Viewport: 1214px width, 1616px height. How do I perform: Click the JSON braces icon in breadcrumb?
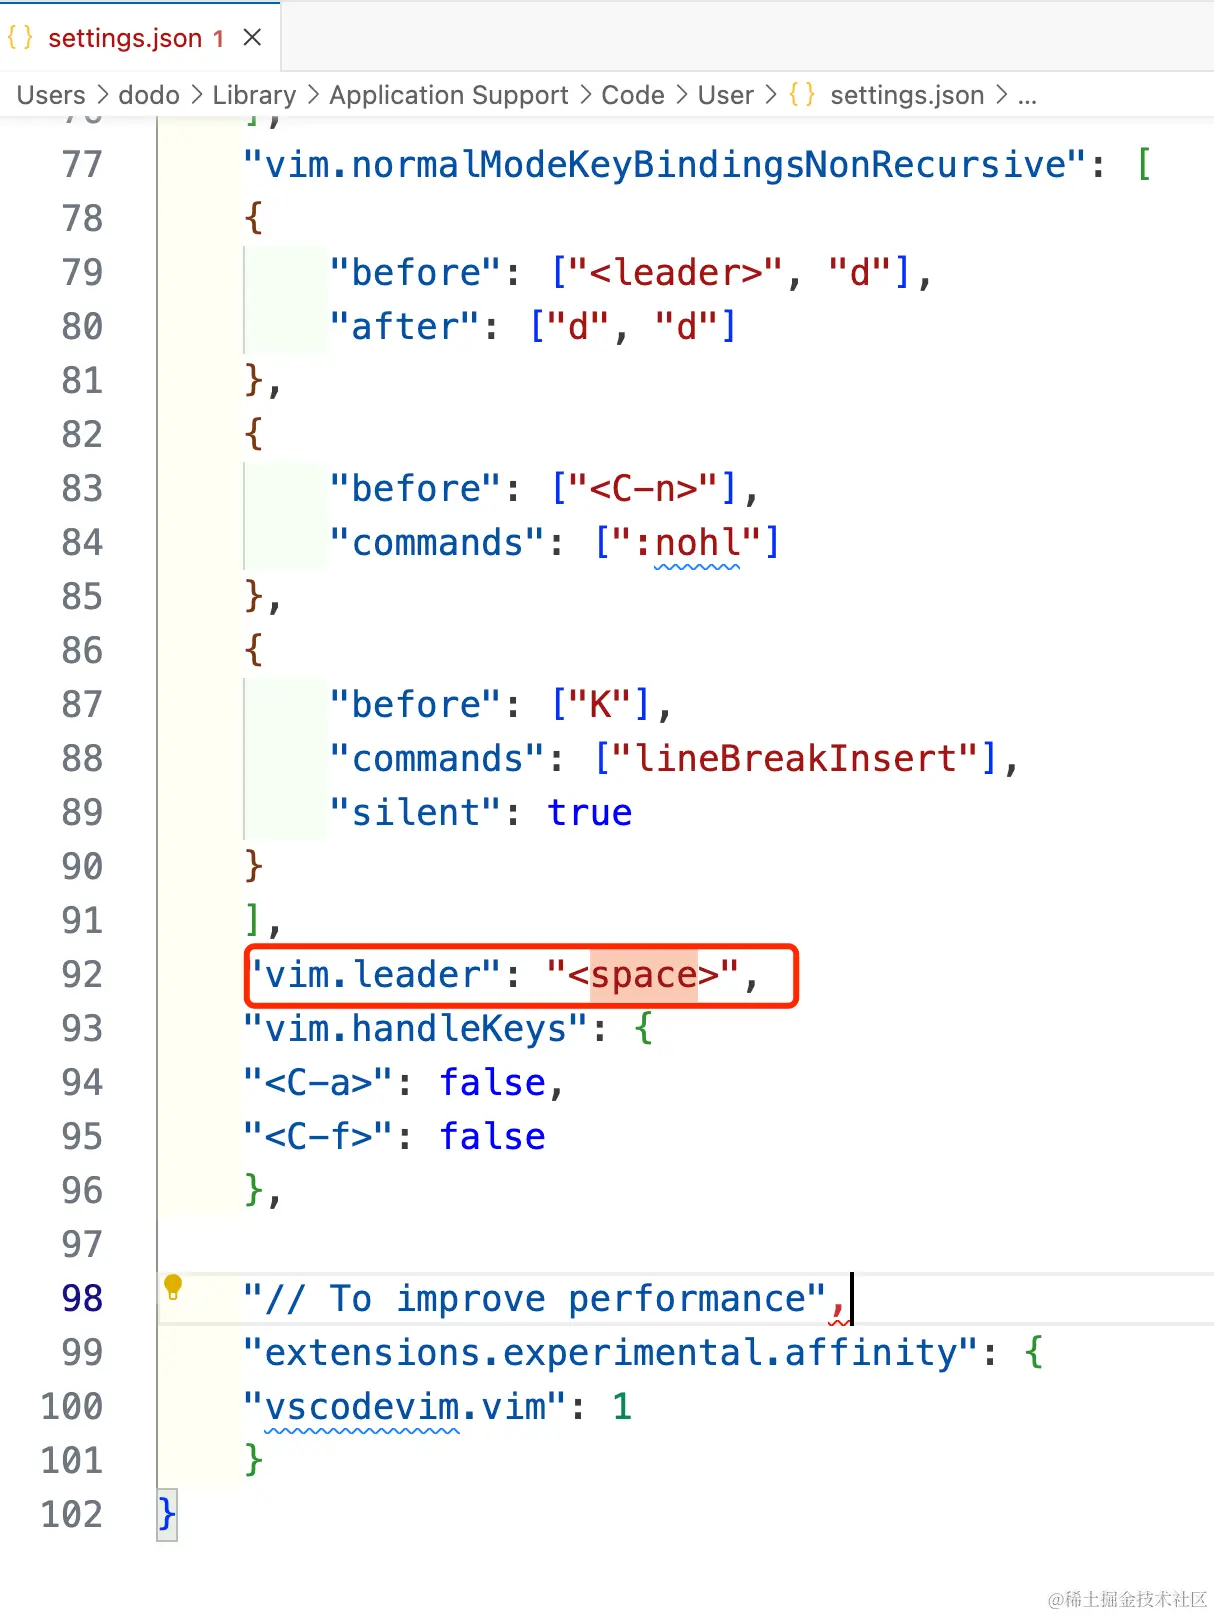click(x=802, y=95)
